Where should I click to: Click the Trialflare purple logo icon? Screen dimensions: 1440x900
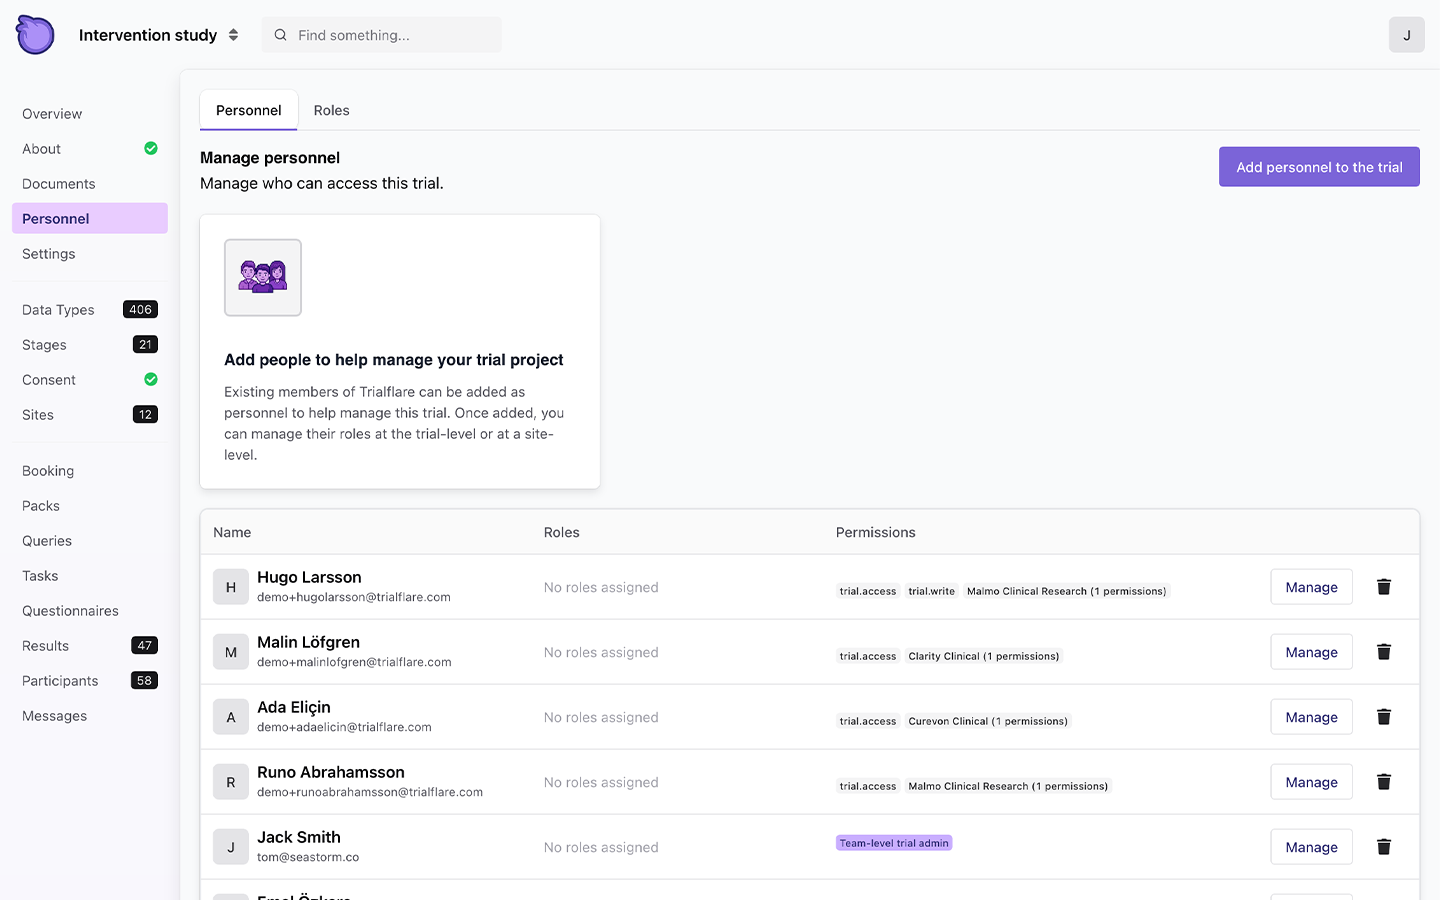[35, 35]
